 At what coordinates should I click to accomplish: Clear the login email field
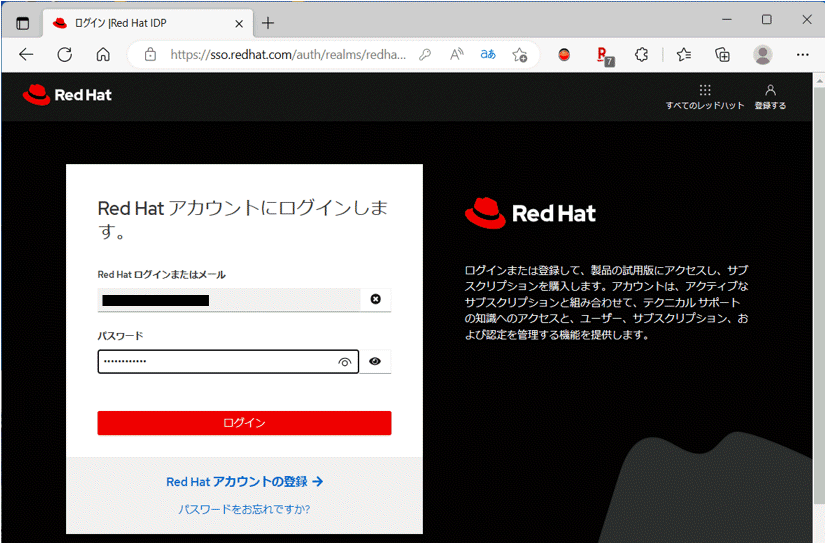(376, 299)
